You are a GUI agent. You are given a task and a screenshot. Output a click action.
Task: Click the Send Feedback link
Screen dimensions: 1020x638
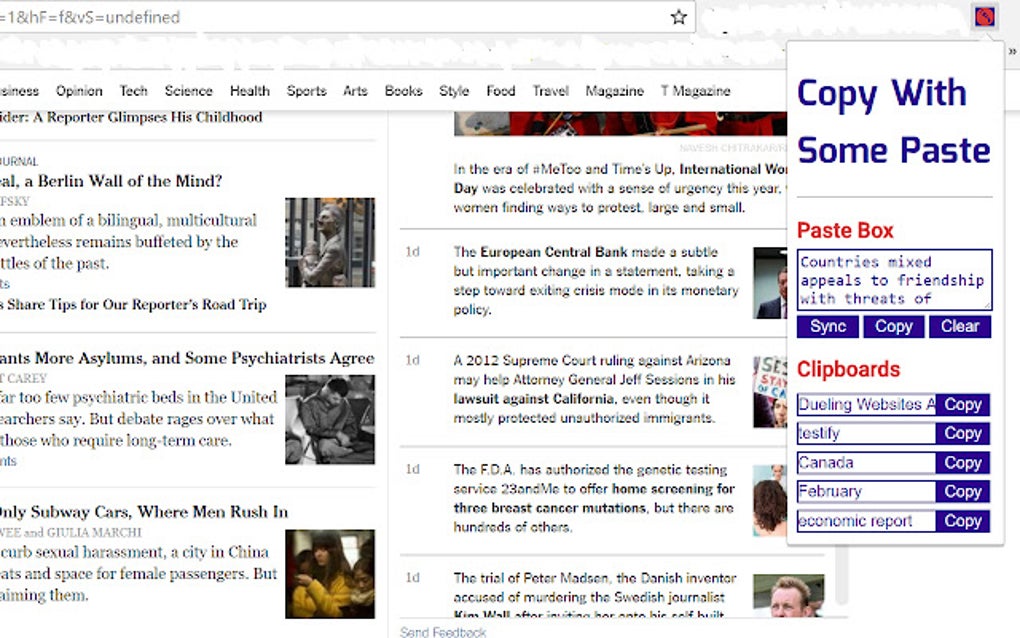(x=441, y=632)
